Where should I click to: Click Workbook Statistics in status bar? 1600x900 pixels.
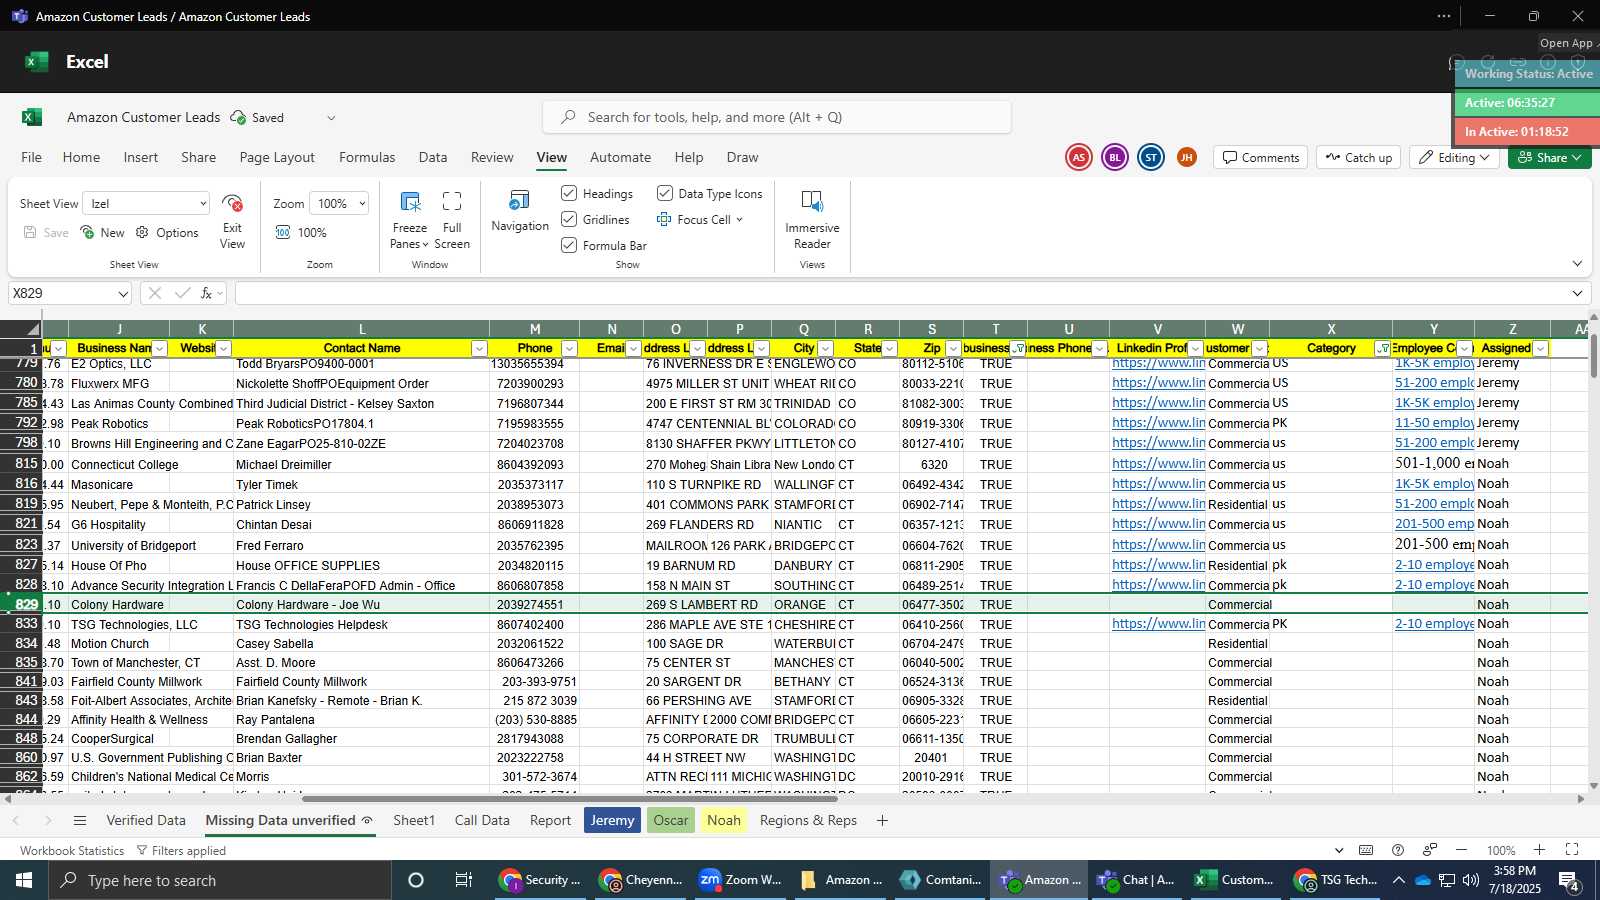[x=72, y=850]
